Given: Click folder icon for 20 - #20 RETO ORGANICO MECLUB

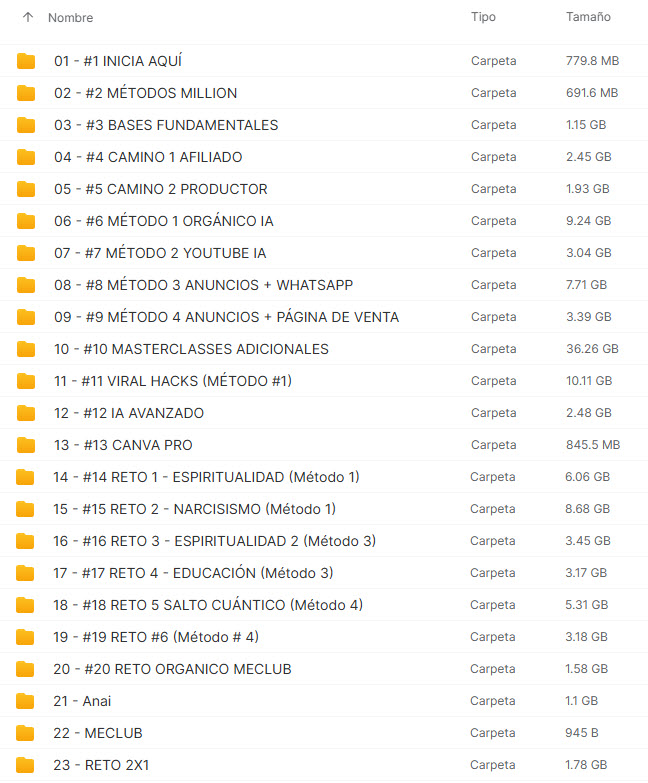Looking at the screenshot, I should [25, 669].
